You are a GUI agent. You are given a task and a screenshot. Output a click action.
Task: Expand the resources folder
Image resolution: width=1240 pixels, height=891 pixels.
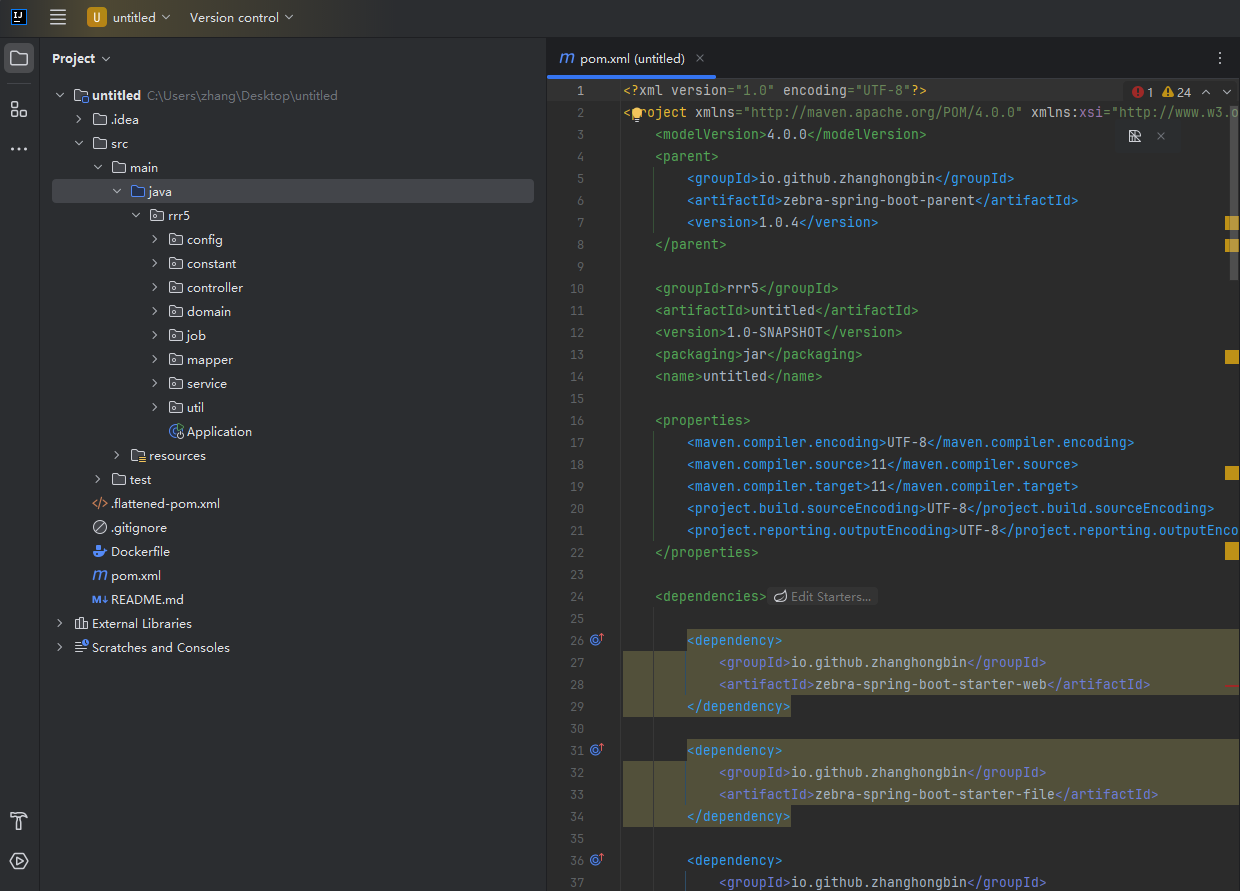point(117,456)
